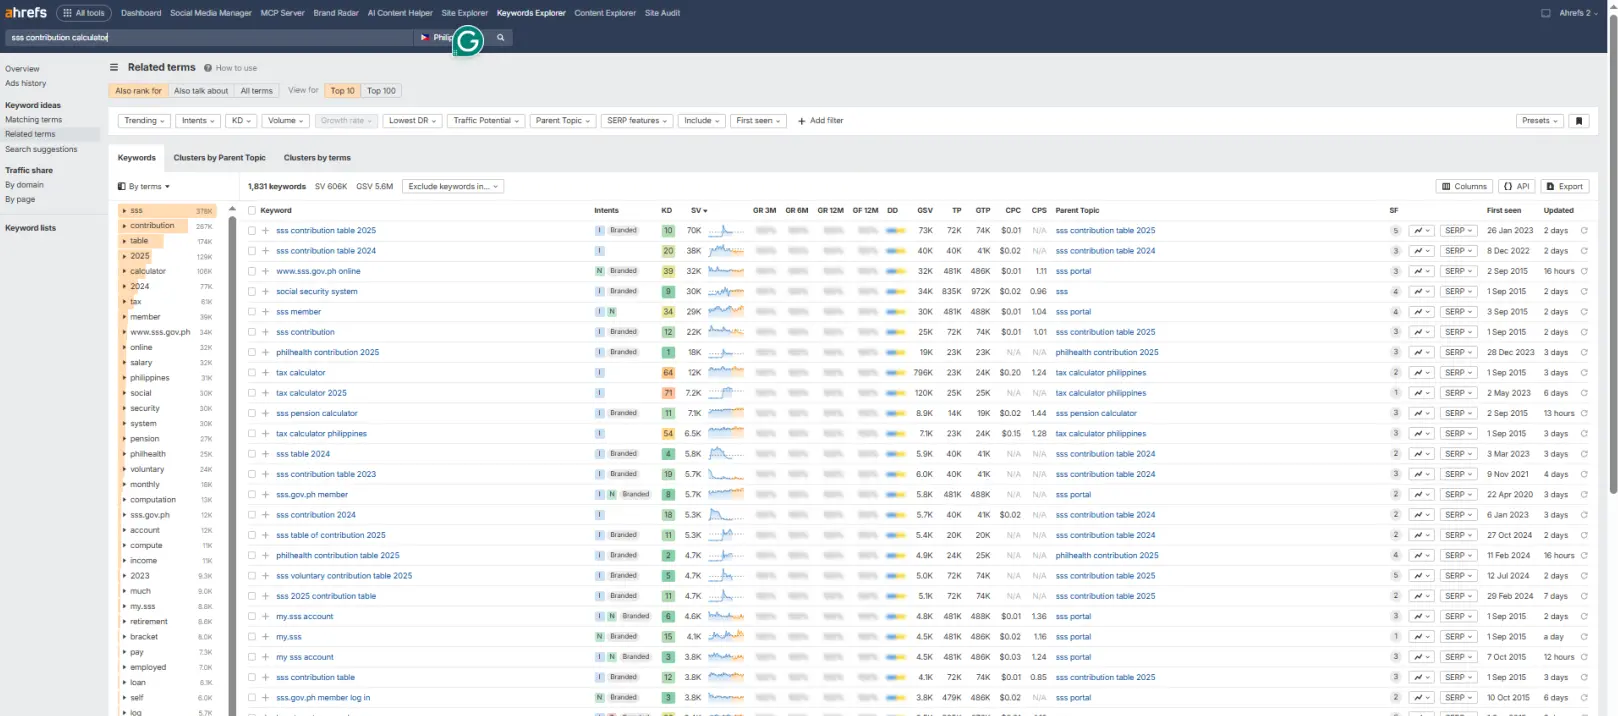This screenshot has width=1618, height=716.
Task: Refresh icon for sss contribution table 2025 row
Action: click(1584, 230)
